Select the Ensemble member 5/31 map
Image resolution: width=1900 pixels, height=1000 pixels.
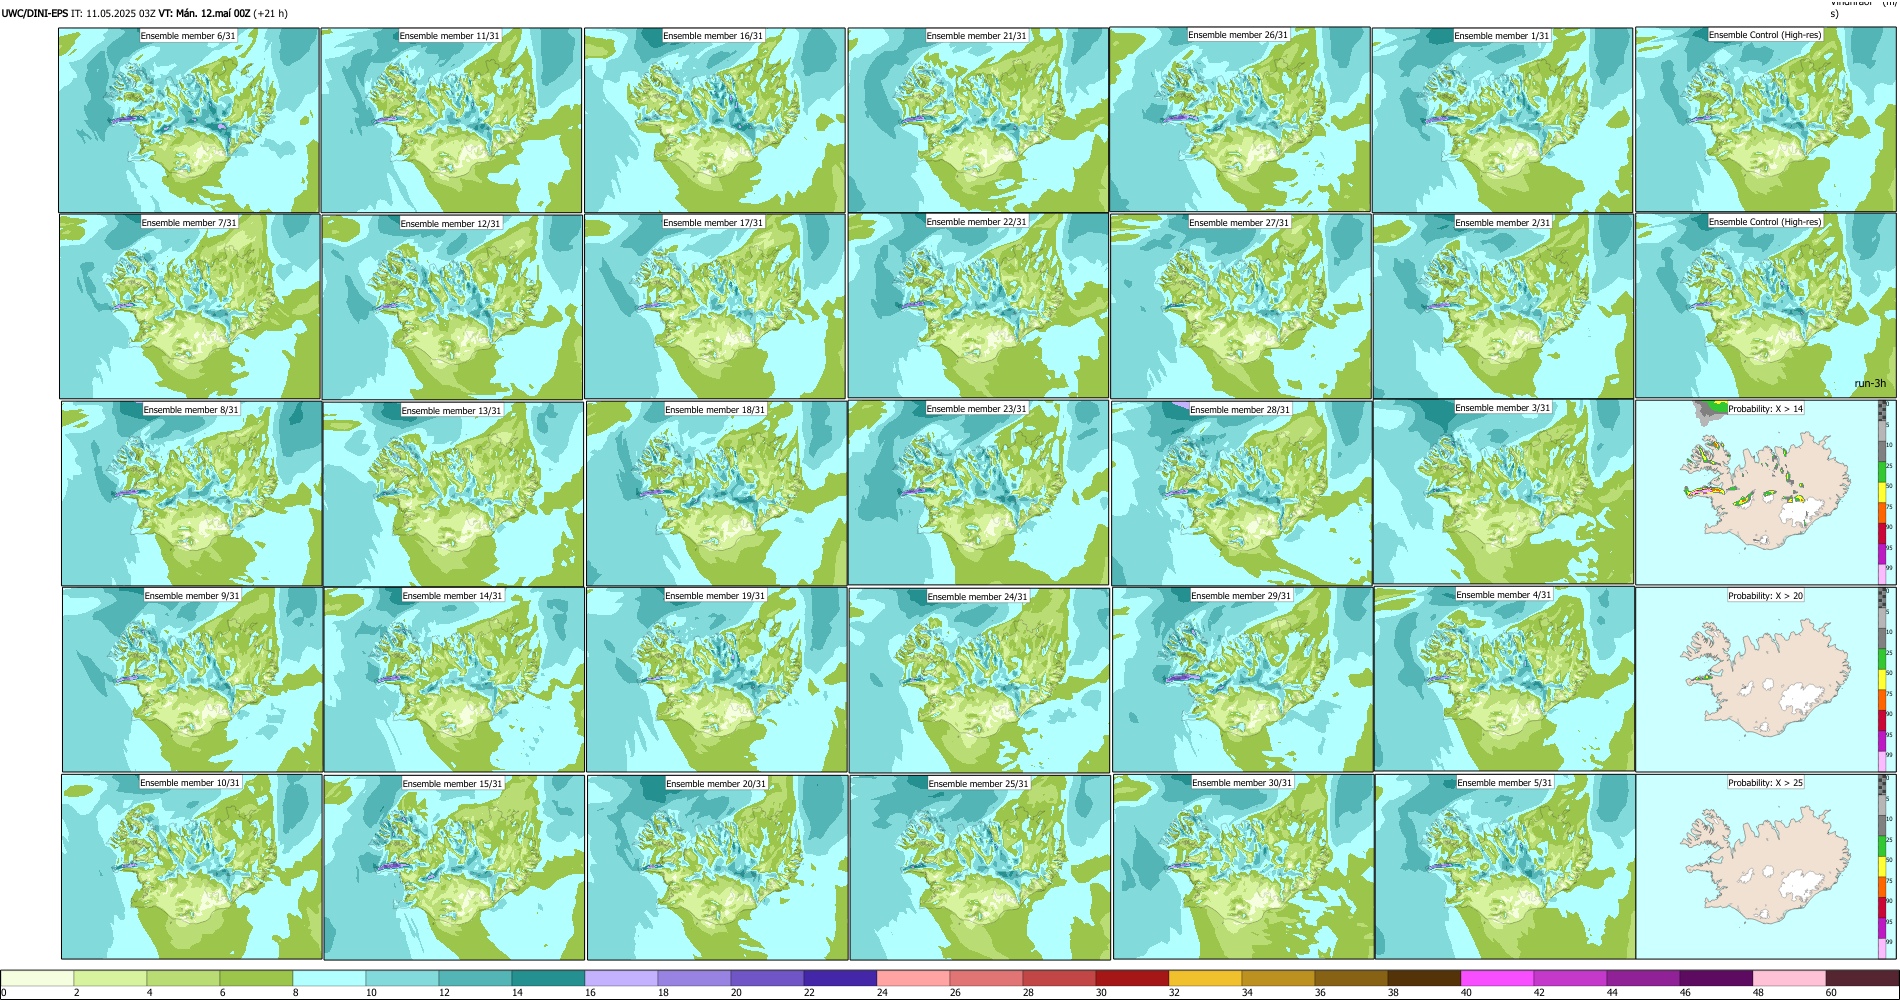coord(1505,867)
